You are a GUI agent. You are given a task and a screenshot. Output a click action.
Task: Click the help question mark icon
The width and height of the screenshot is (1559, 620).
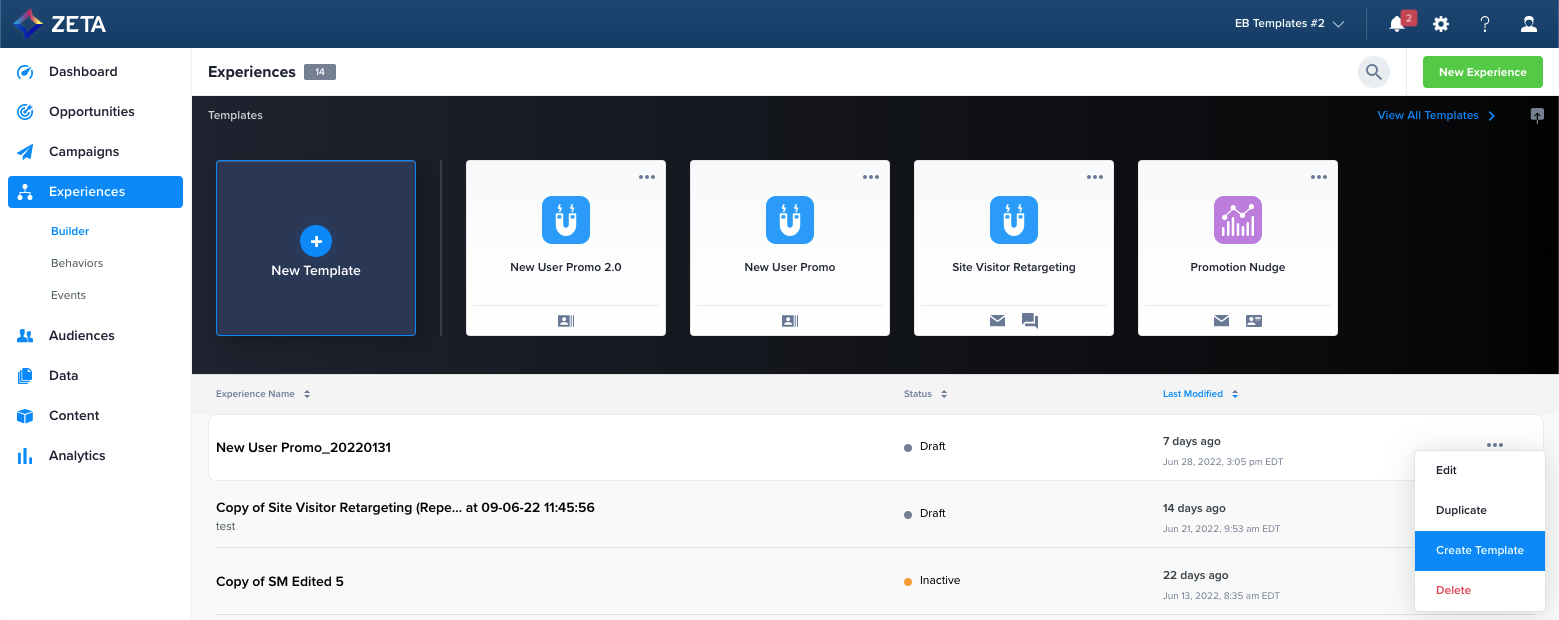[x=1485, y=24]
